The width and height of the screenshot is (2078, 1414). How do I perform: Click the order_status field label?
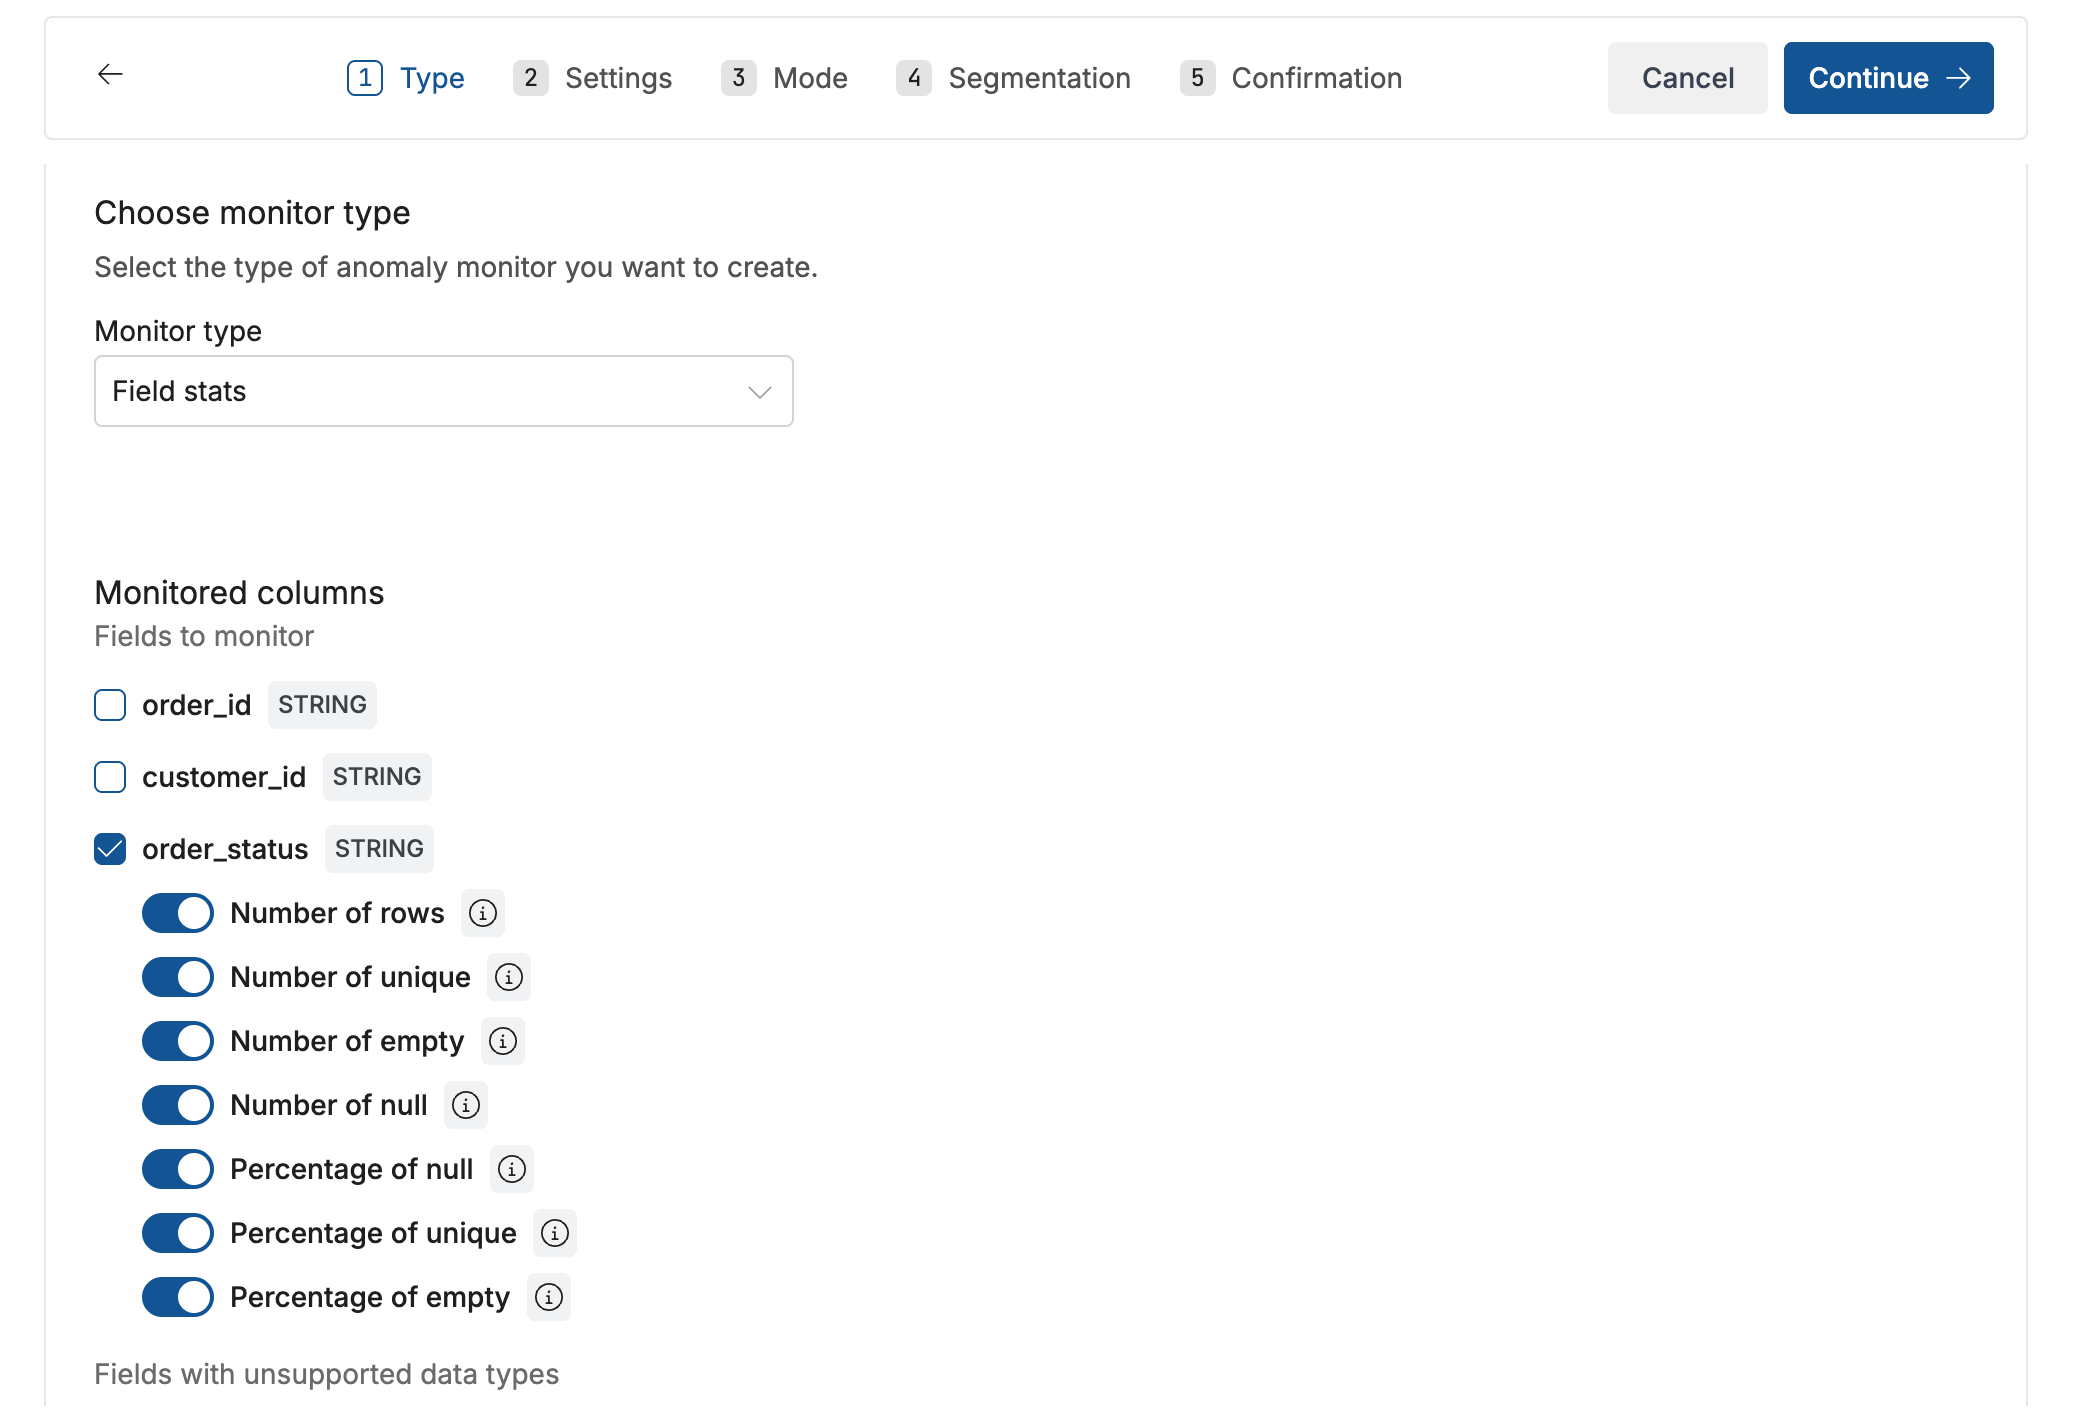[225, 849]
